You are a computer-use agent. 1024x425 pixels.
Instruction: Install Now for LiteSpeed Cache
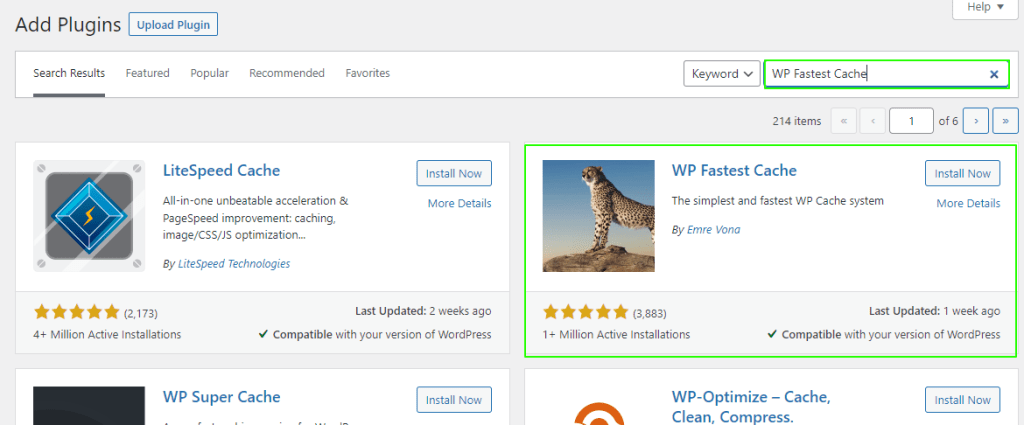pos(454,173)
